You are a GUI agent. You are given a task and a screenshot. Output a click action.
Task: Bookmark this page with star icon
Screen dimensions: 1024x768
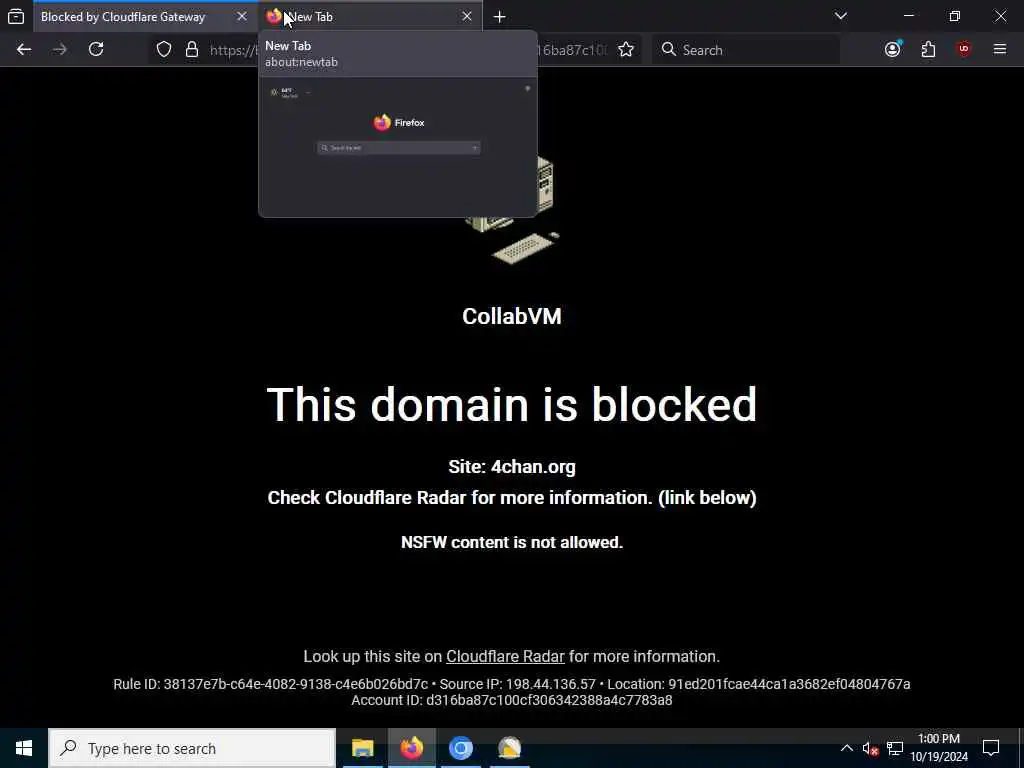coord(626,50)
